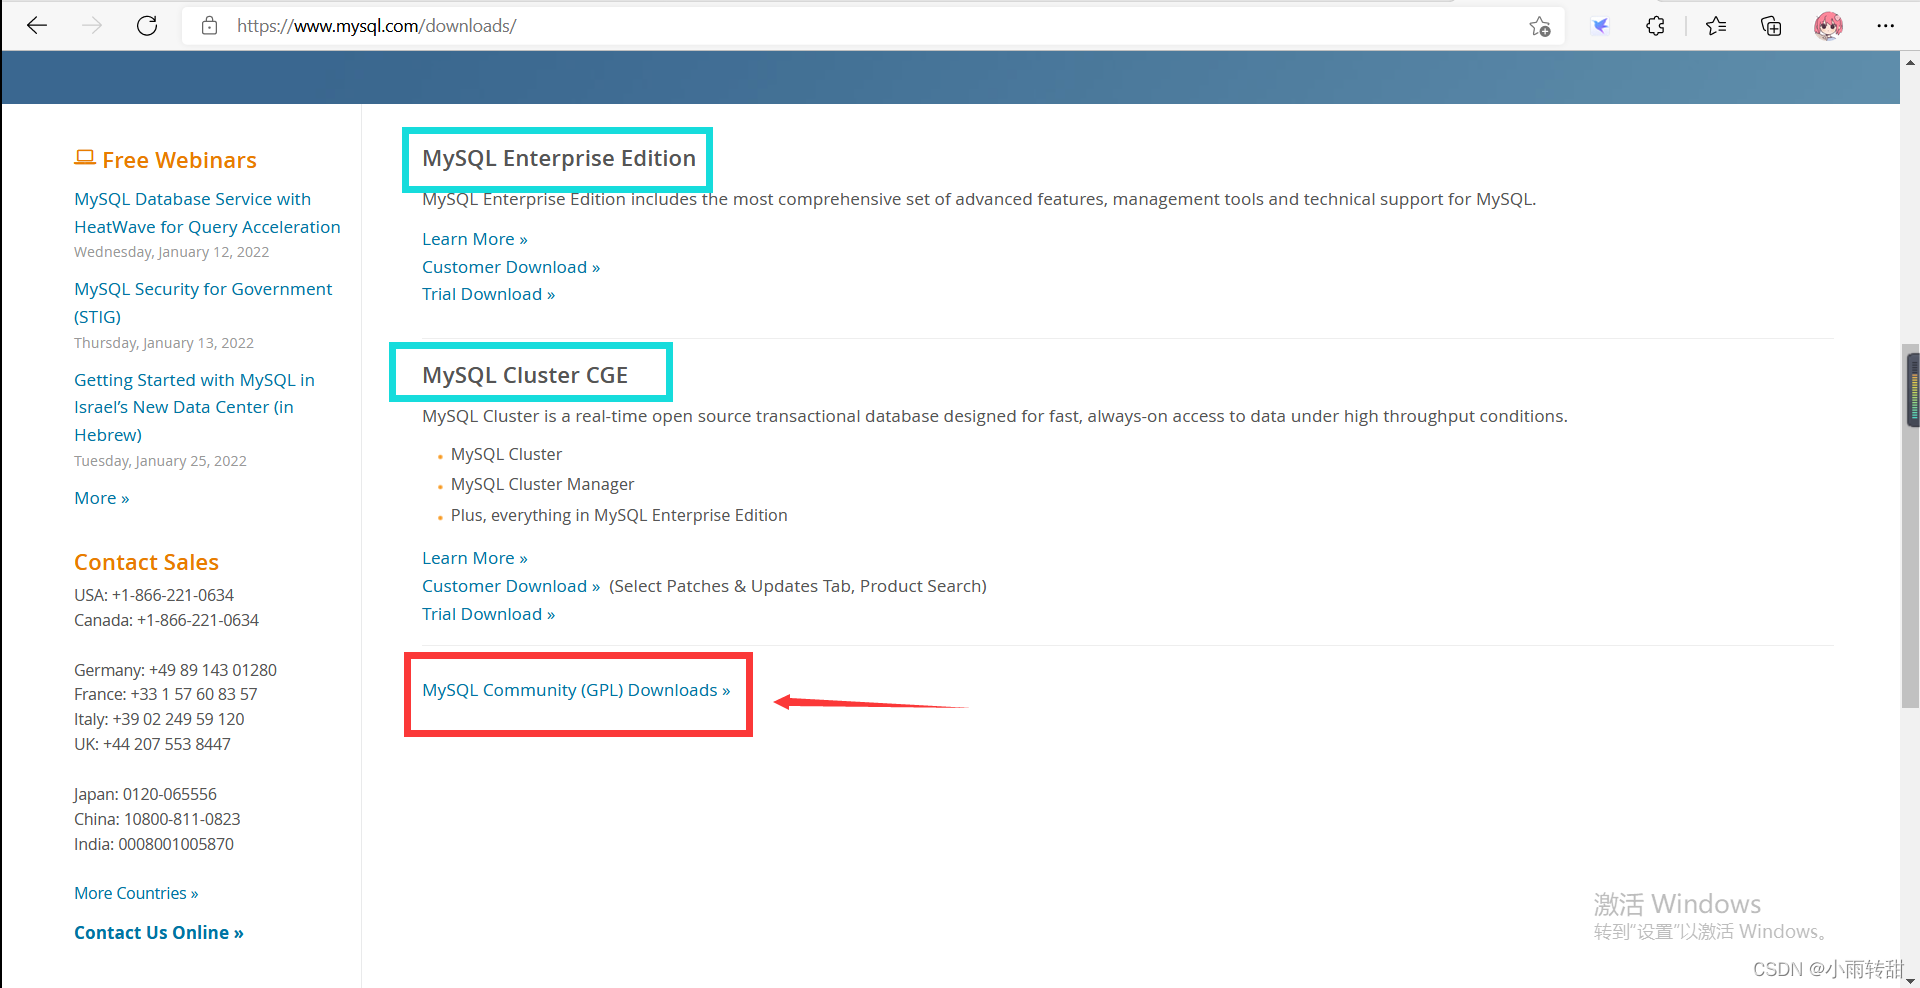The height and width of the screenshot is (988, 1920).
Task: Select the 'UK: +44 207 553 8447' text
Action: coord(152,744)
